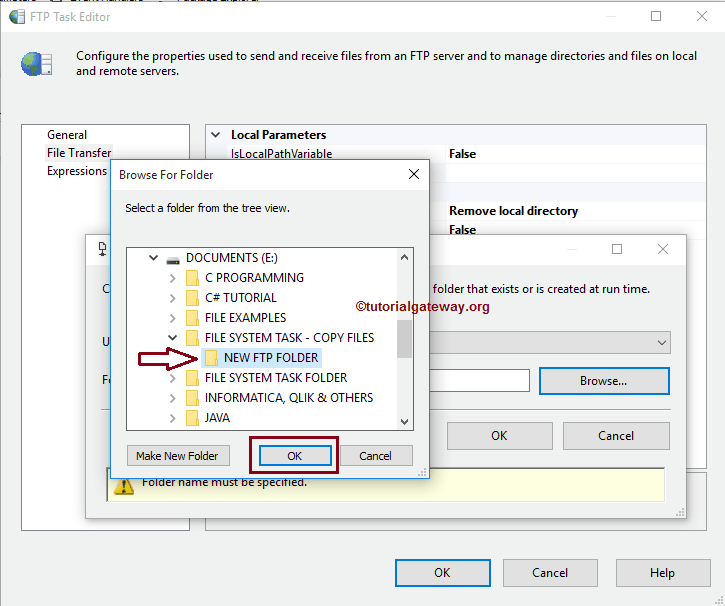The height and width of the screenshot is (606, 725).
Task: Click the JAVA folder icon
Action: 192,418
